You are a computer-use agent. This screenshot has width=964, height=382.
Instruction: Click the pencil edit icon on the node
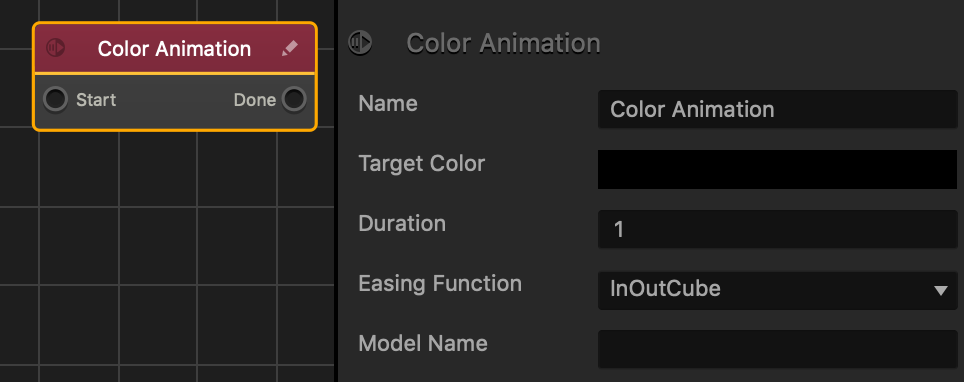tap(290, 49)
